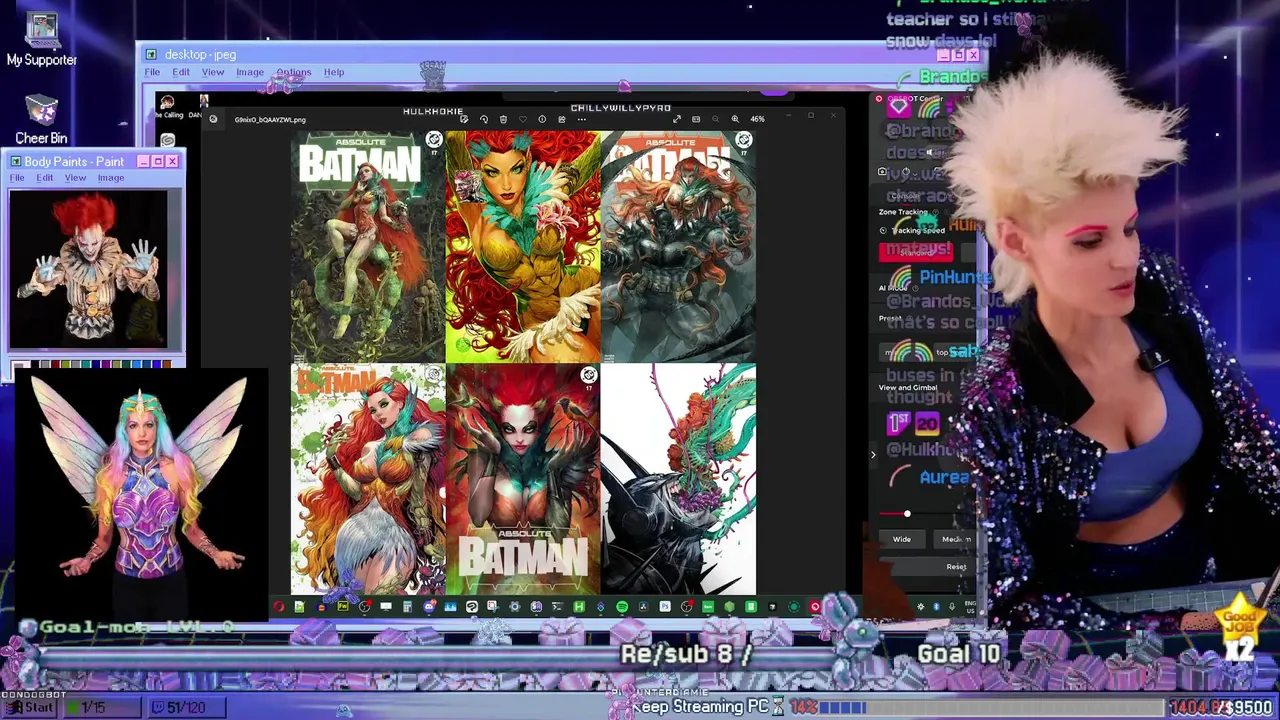Open the file Info icon in Photos
The height and width of the screenshot is (720, 1280).
[542, 119]
